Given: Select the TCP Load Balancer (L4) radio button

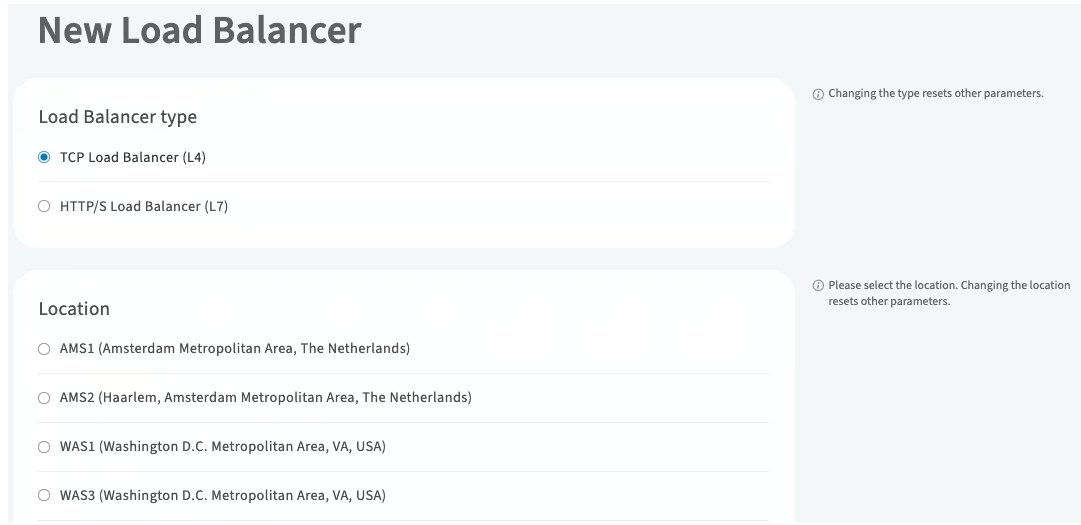Looking at the screenshot, I should click(44, 157).
